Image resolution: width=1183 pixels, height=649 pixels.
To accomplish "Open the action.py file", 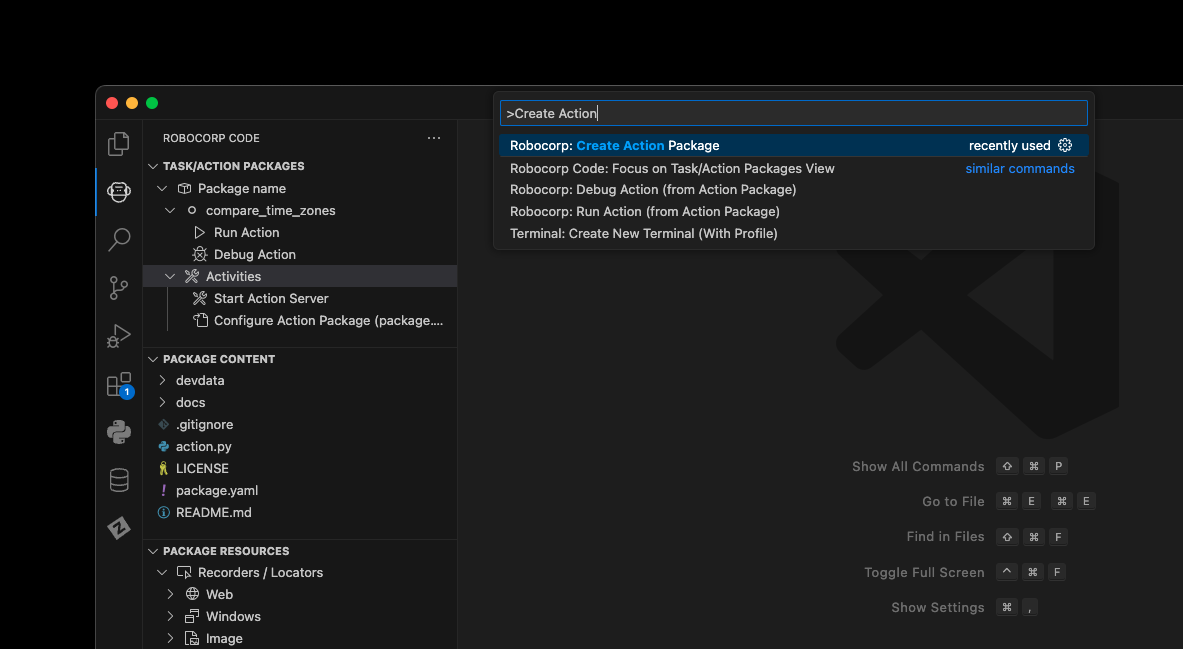I will tap(300, 446).
